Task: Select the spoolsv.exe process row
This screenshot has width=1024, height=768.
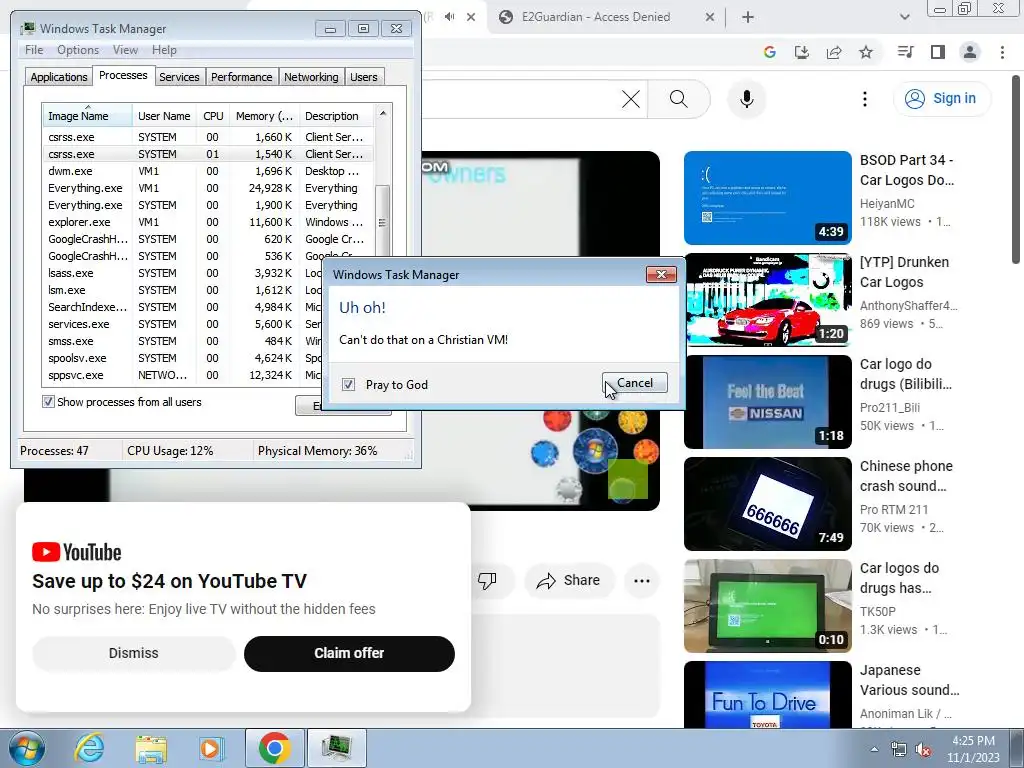Action: tap(183, 358)
